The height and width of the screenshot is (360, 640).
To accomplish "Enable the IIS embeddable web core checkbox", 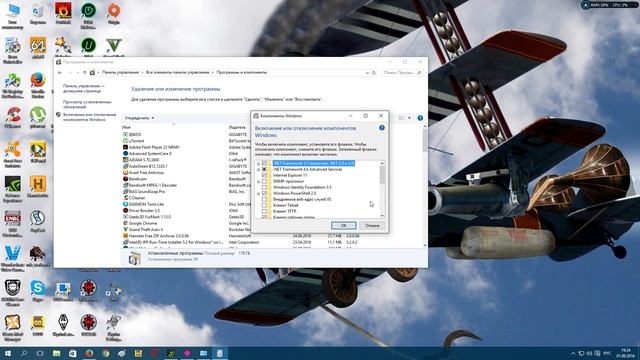I will click(264, 199).
